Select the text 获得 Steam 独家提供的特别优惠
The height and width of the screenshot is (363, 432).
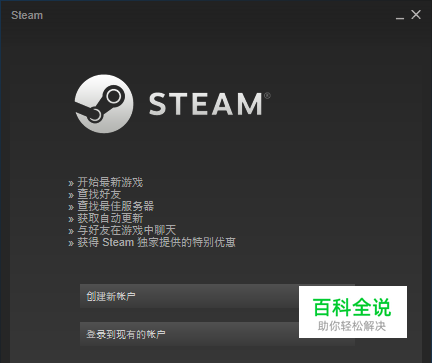click(157, 242)
